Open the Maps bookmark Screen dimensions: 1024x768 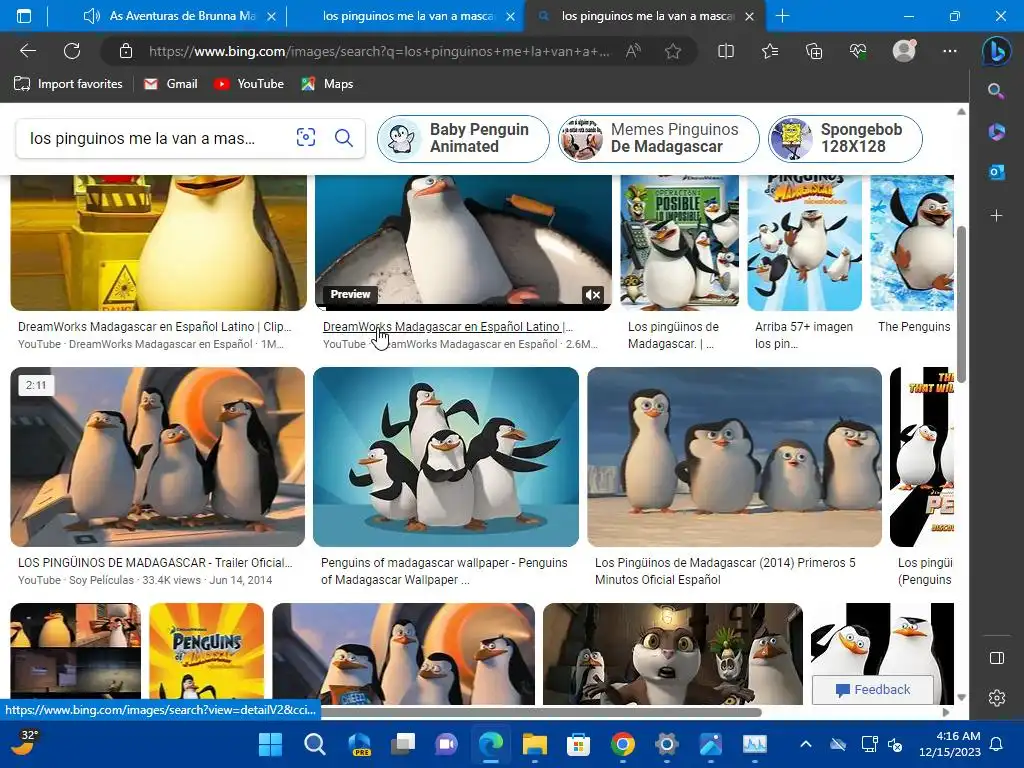coord(327,84)
